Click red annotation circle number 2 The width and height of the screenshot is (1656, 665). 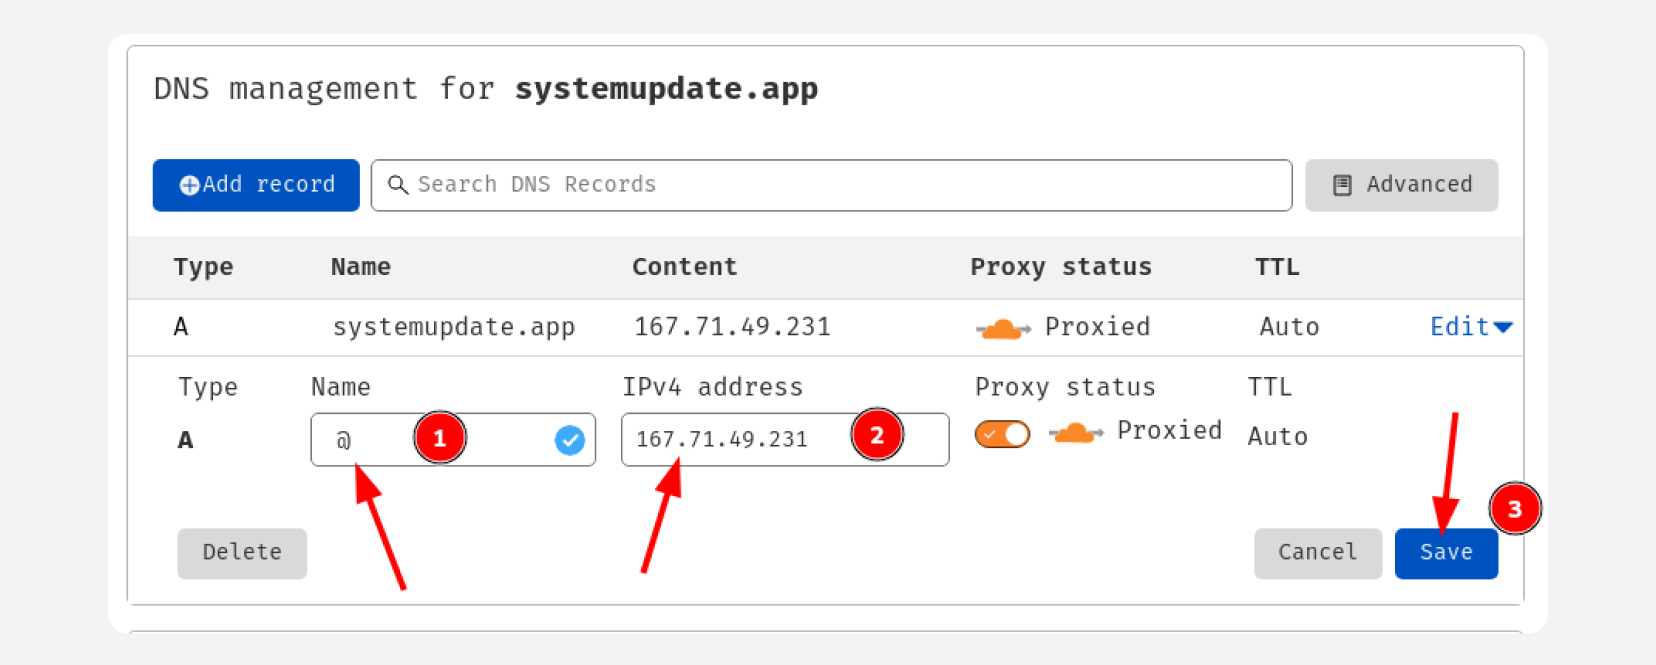point(877,435)
